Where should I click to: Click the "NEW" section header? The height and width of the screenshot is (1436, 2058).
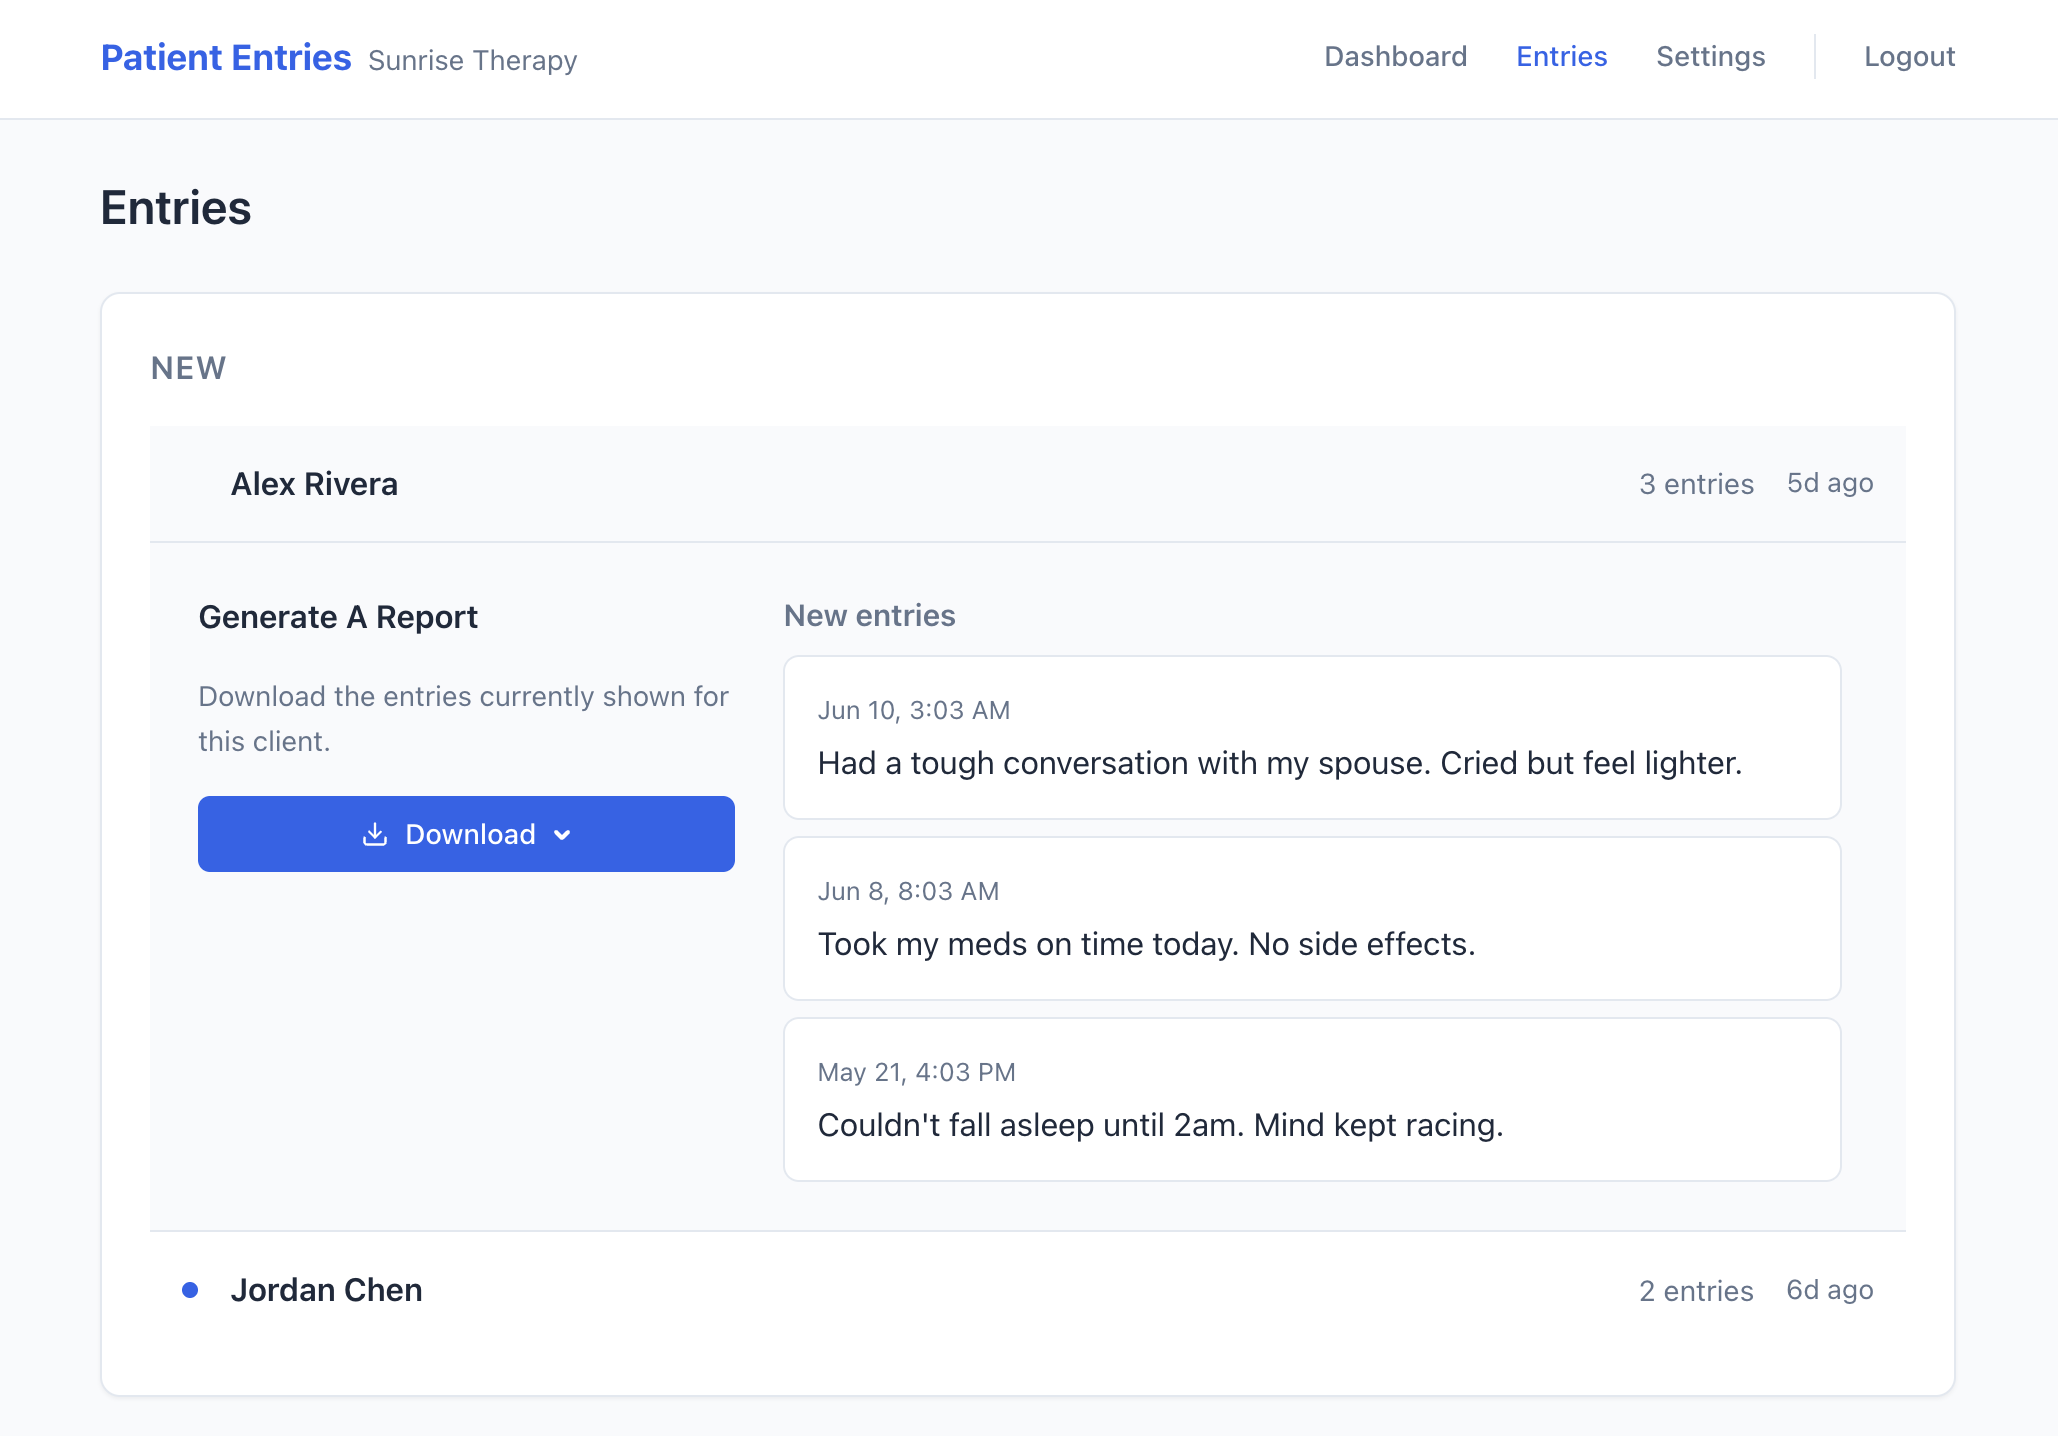[x=188, y=368]
